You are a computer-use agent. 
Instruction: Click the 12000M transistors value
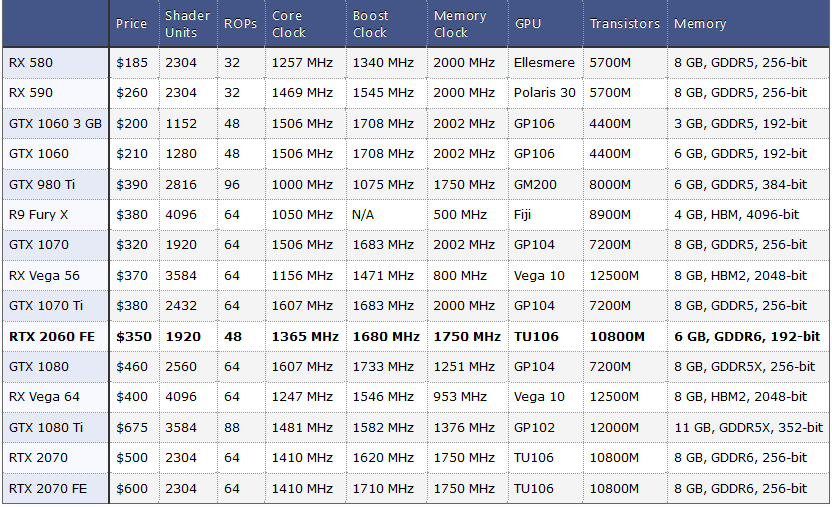click(x=614, y=427)
